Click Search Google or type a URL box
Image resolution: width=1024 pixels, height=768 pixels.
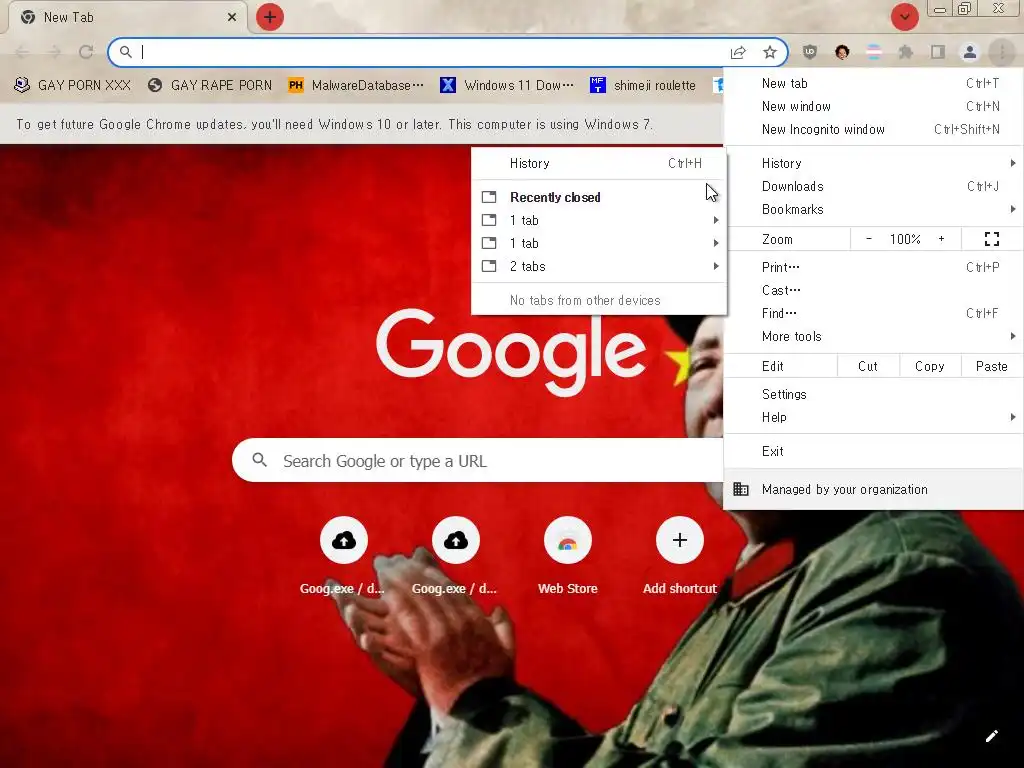pos(478,460)
